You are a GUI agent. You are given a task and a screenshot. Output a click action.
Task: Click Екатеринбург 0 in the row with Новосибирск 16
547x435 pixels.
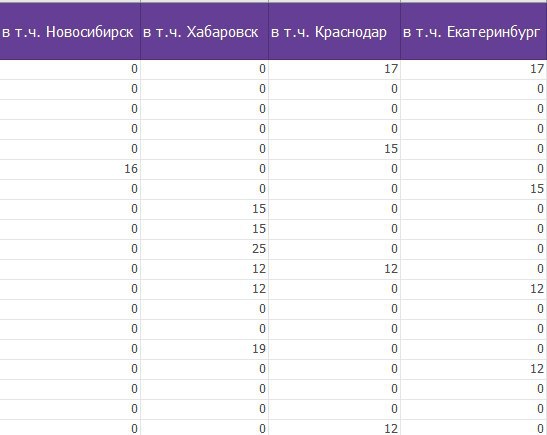point(474,170)
